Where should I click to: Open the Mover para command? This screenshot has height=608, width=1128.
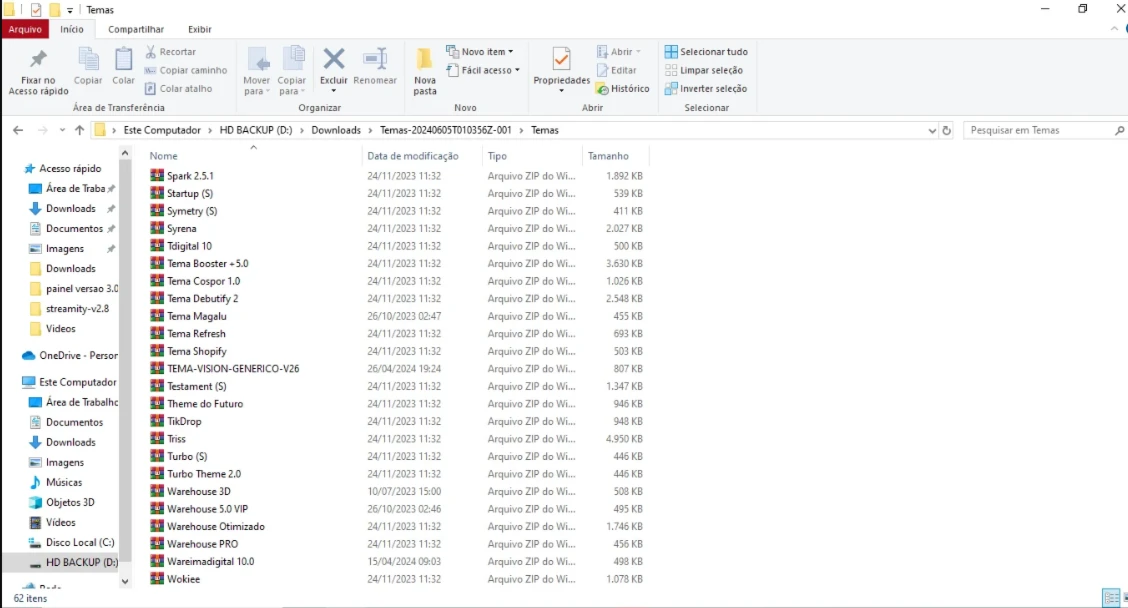pos(257,71)
